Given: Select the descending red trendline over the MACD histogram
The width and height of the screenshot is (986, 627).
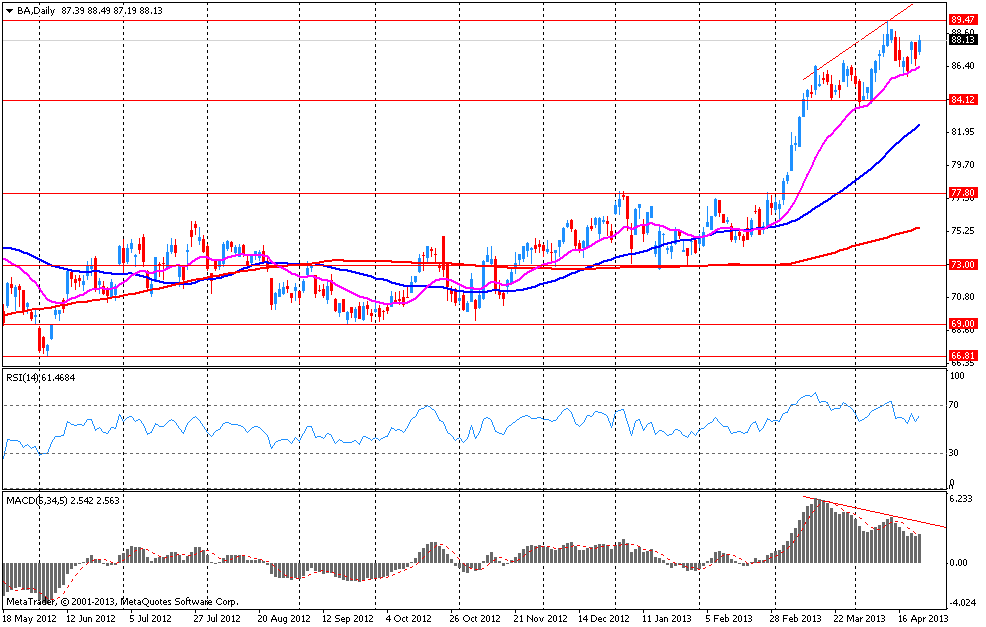Looking at the screenshot, I should click(874, 512).
